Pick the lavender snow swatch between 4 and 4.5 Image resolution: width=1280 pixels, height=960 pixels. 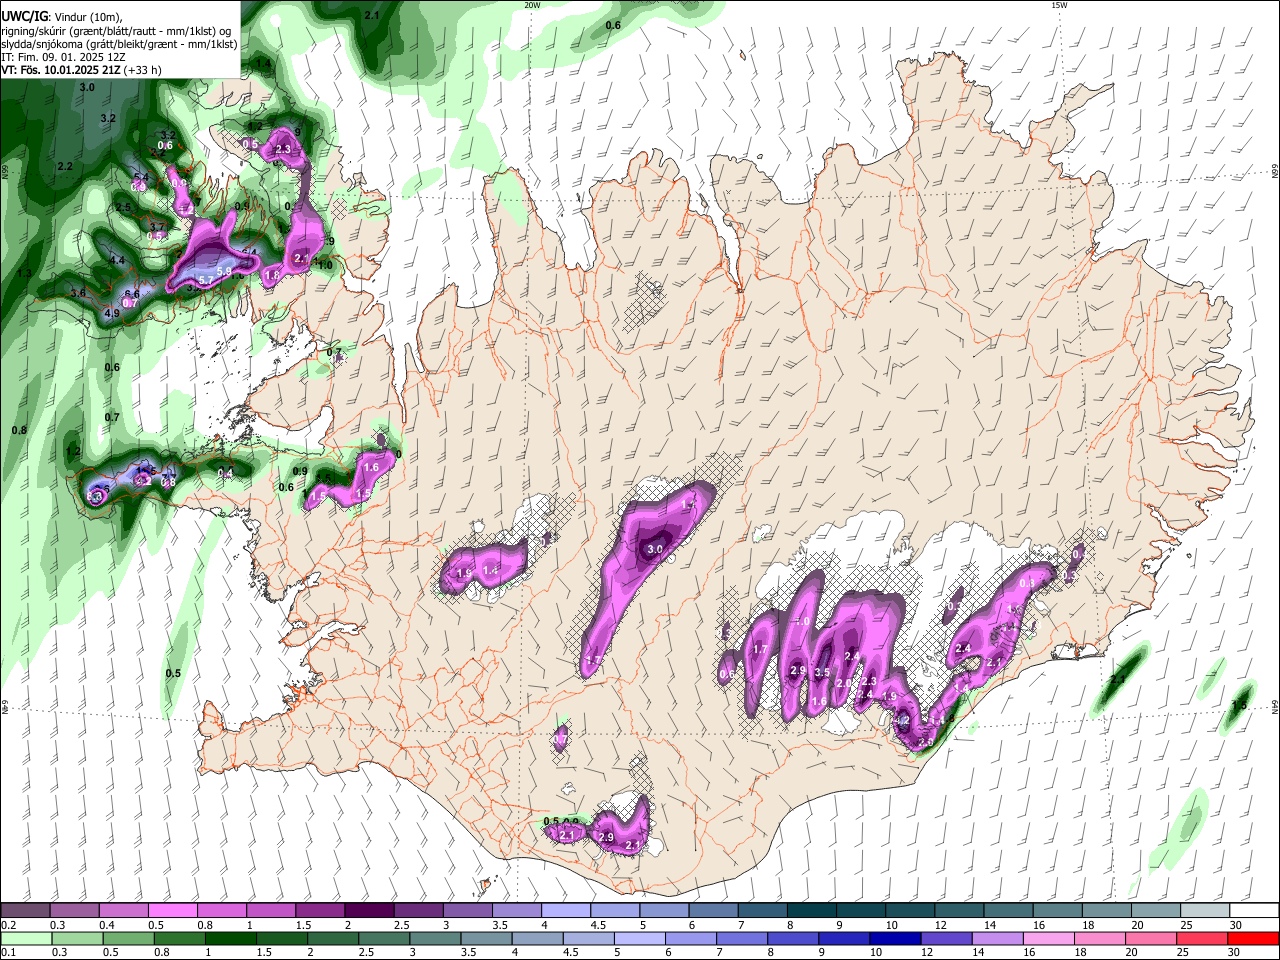(566, 910)
